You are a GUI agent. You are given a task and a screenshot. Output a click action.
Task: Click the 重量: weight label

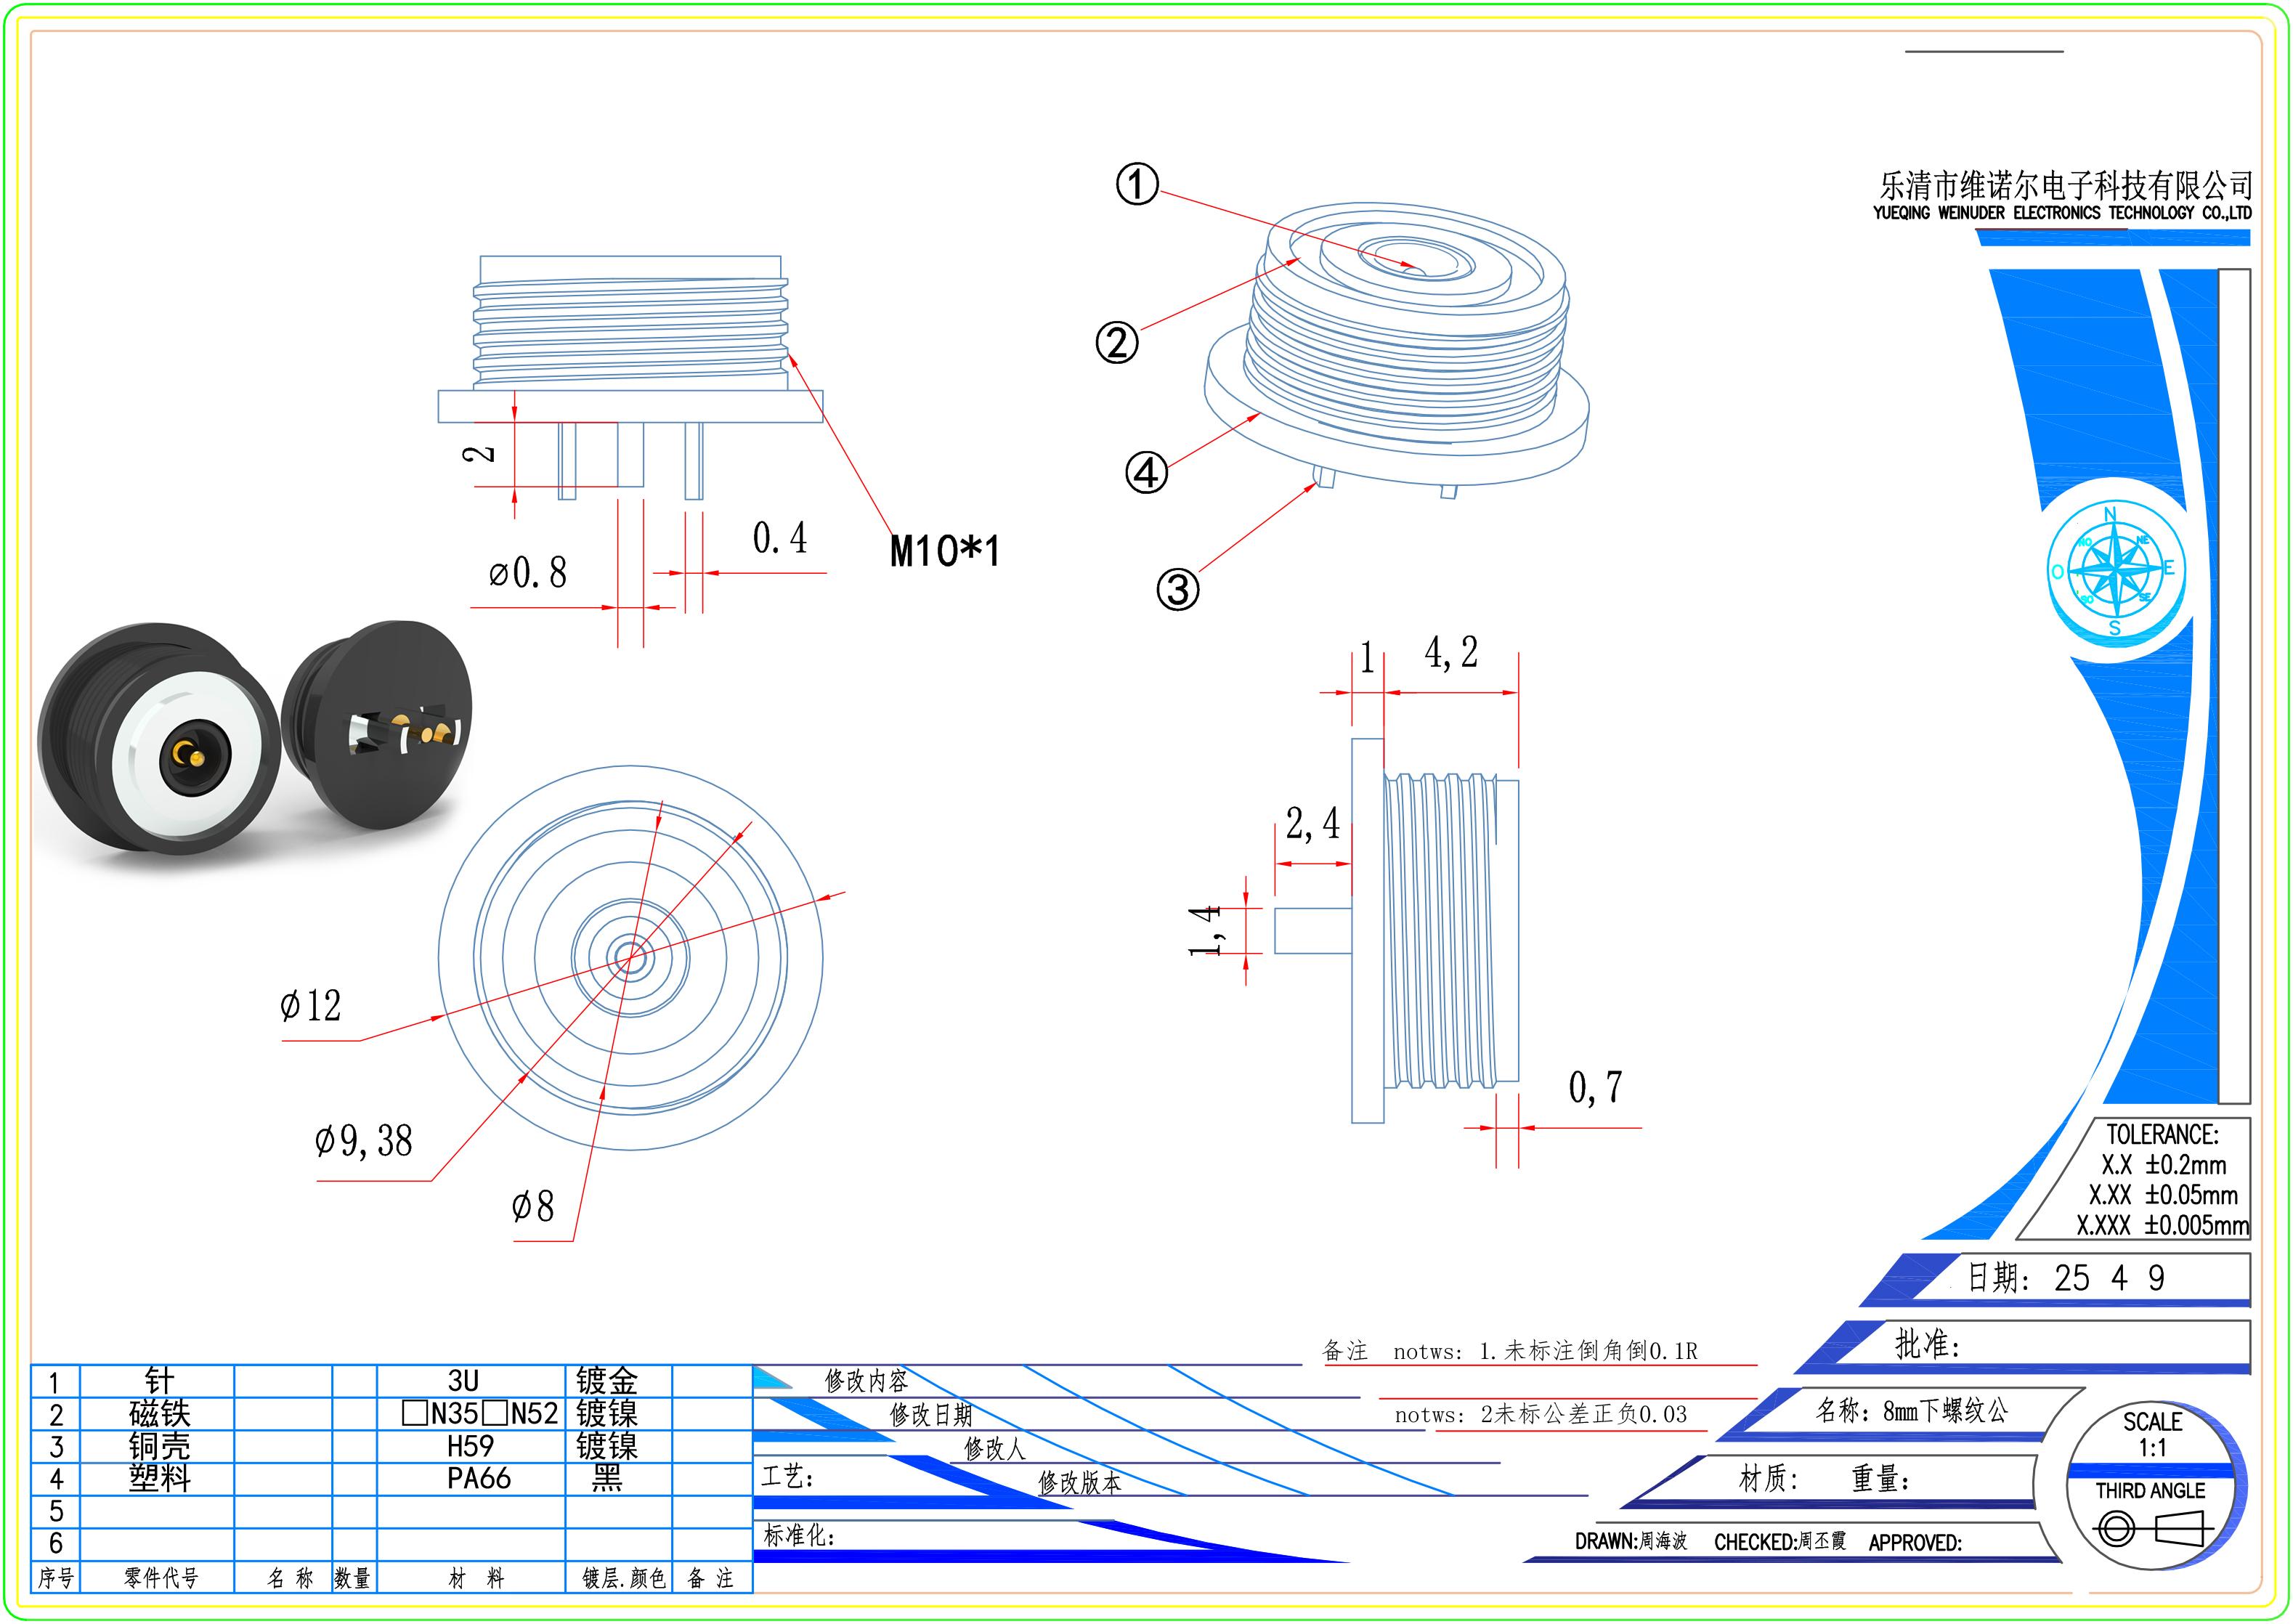(1880, 1478)
